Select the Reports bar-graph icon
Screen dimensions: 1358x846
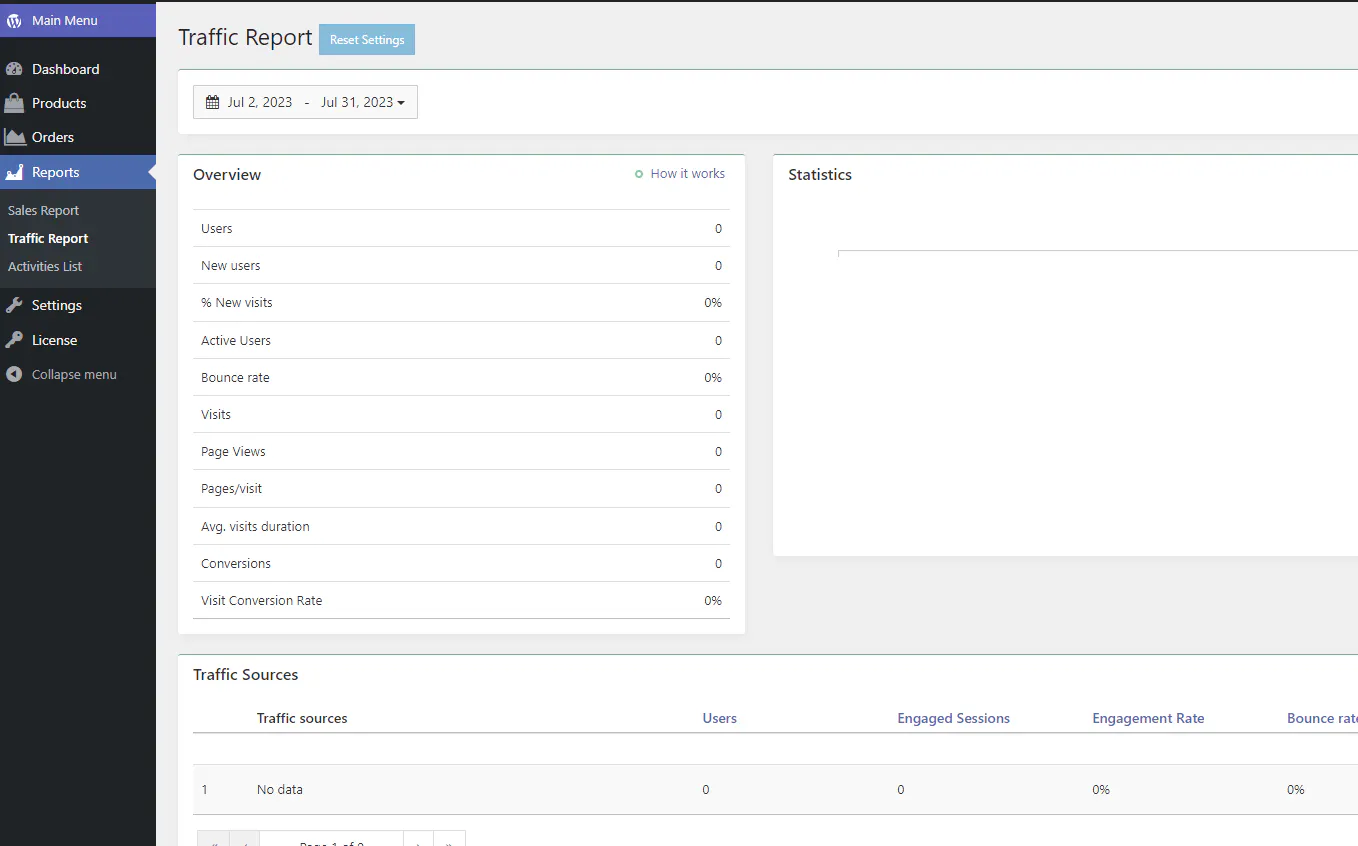[16, 171]
